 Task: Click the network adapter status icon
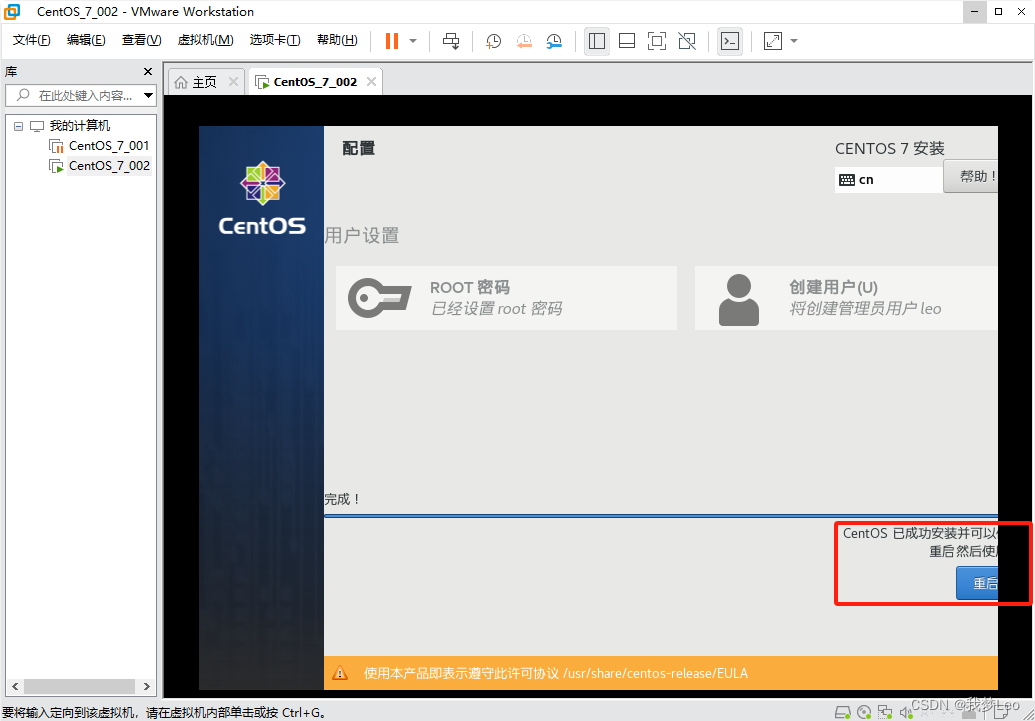885,712
